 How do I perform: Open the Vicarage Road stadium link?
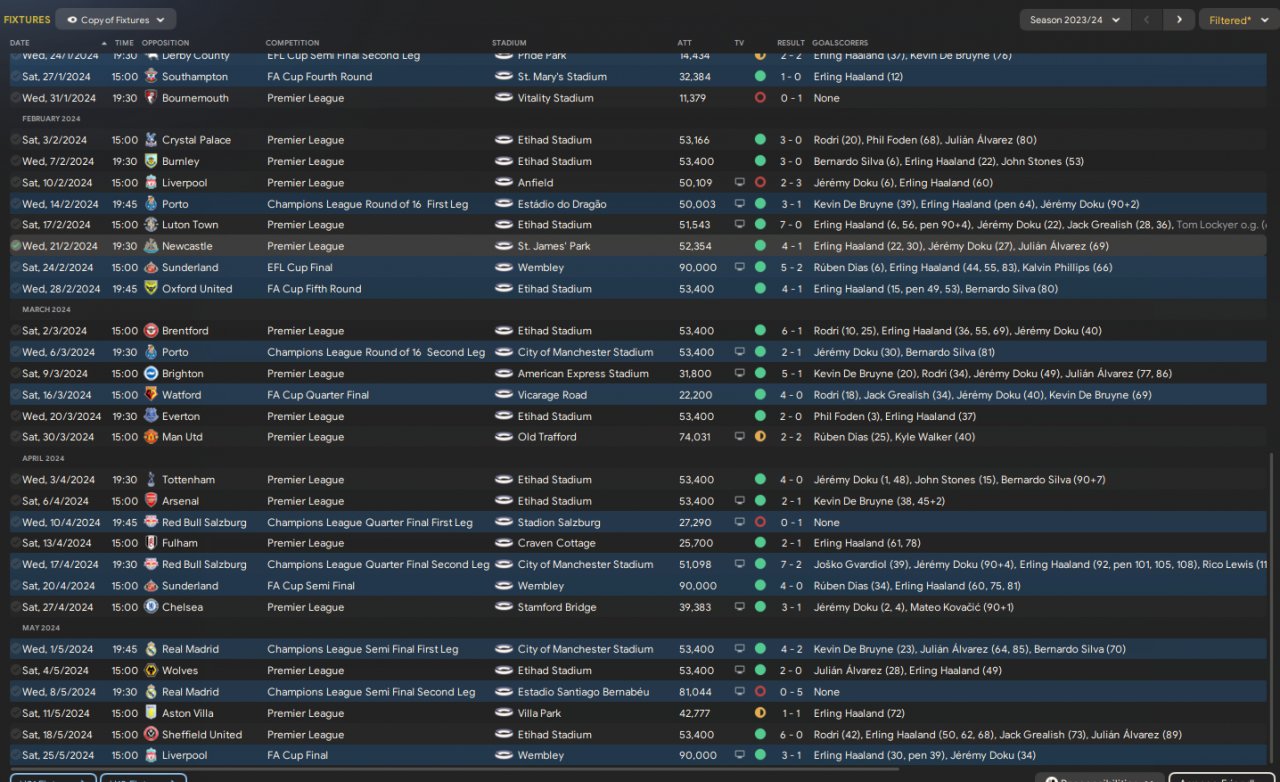coord(552,395)
